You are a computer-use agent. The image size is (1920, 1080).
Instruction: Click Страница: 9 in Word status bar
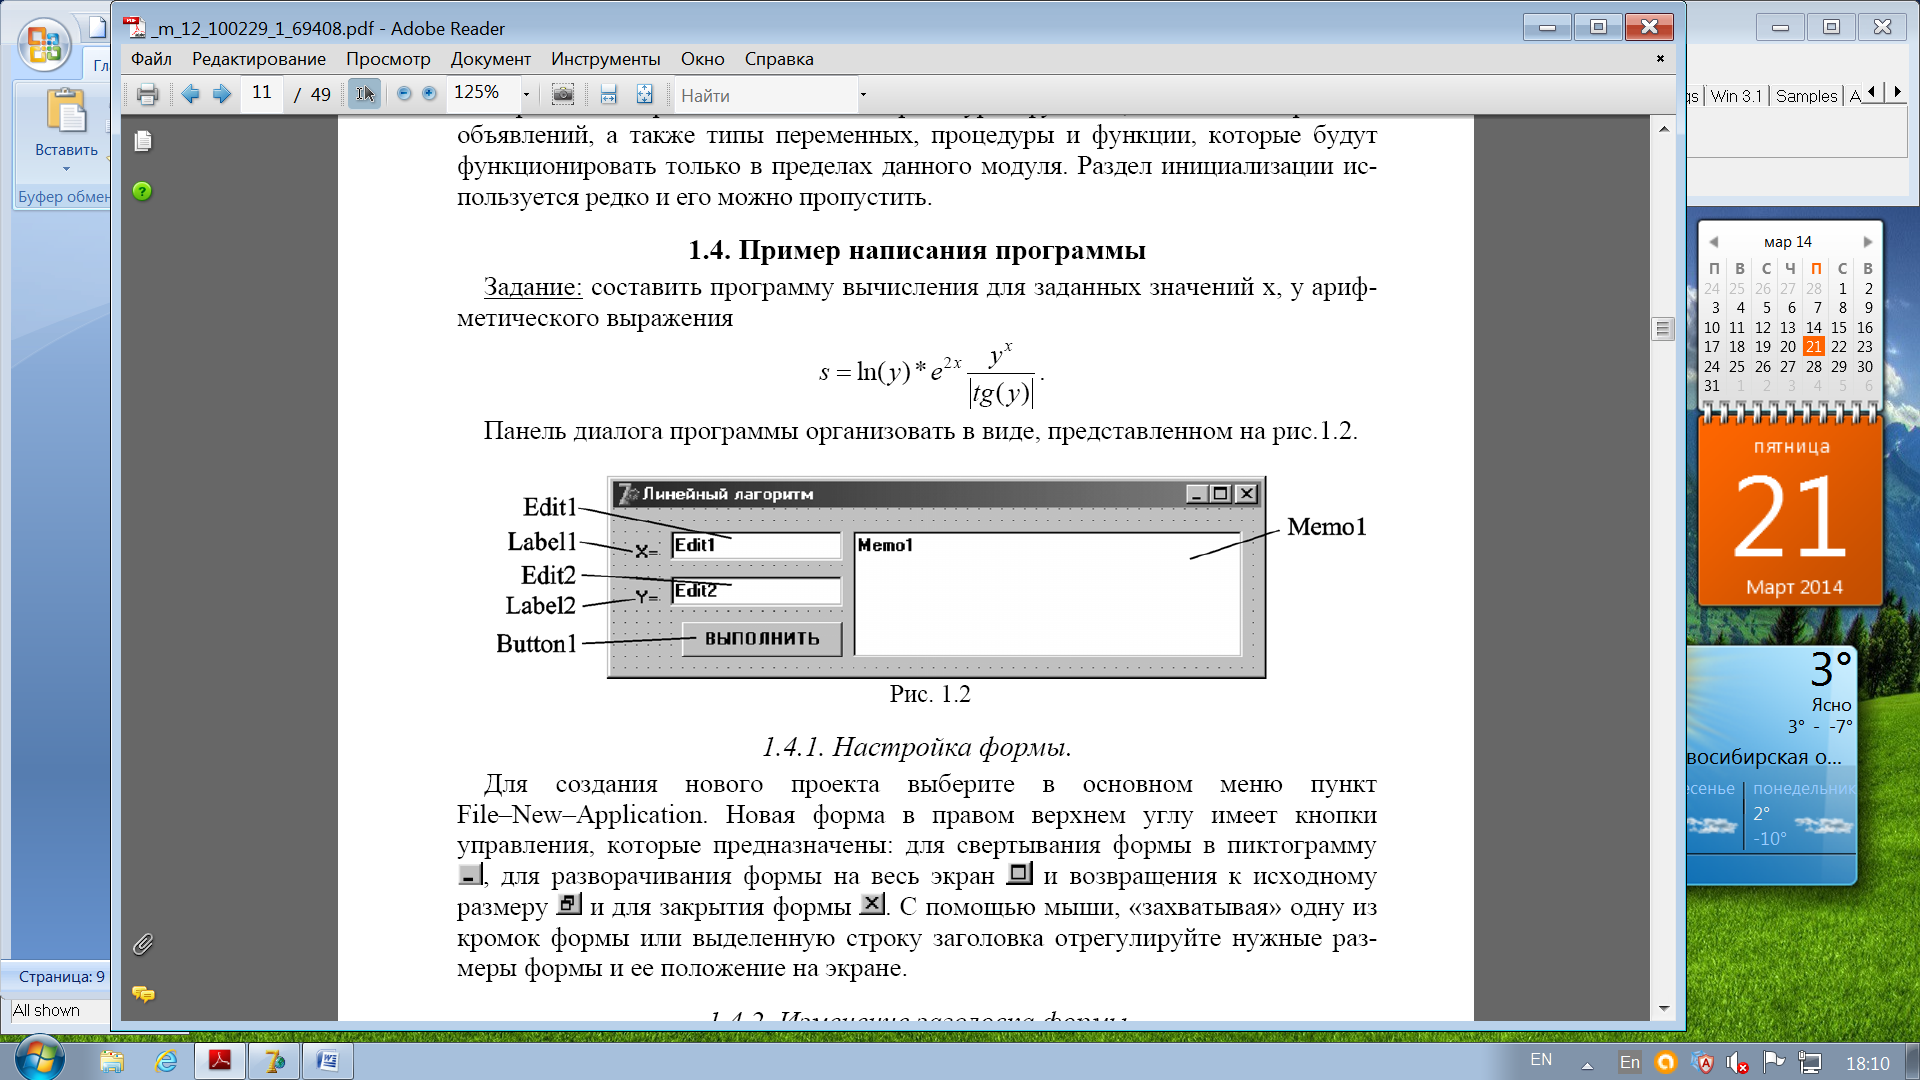coord(60,976)
